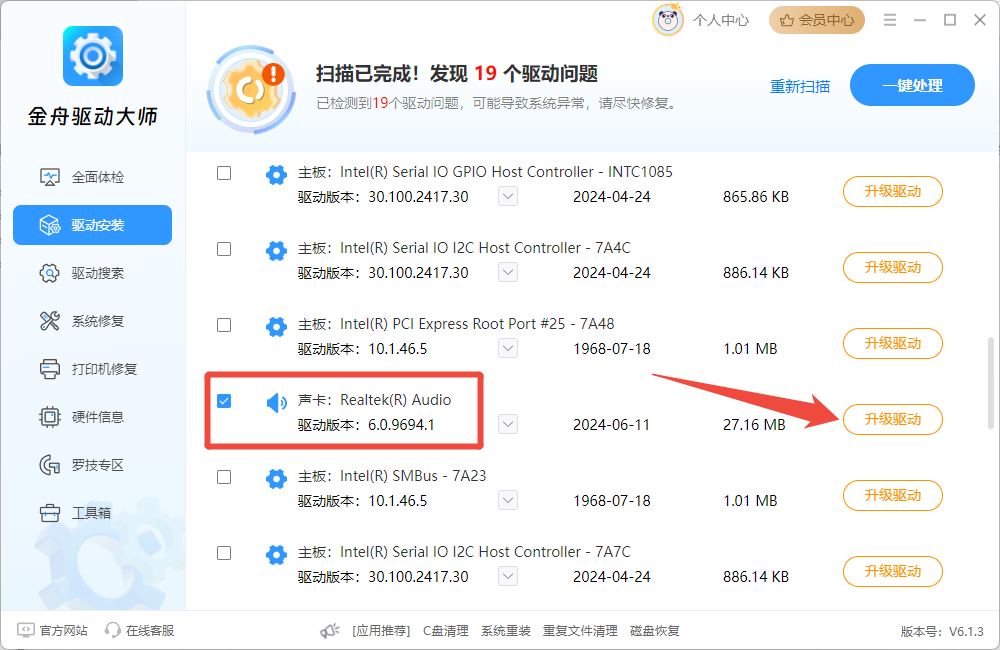1000x650 pixels.
Task: Click the gear icon of GPIO Host Controller
Action: pyautogui.click(x=276, y=174)
